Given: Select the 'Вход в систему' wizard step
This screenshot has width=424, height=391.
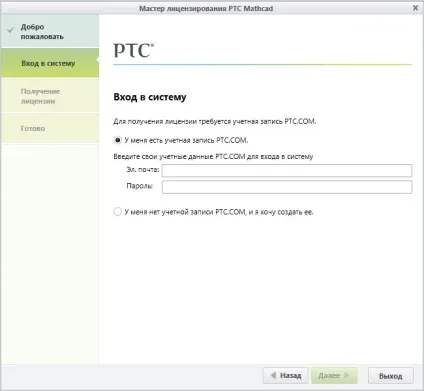Looking at the screenshot, I should click(50, 63).
